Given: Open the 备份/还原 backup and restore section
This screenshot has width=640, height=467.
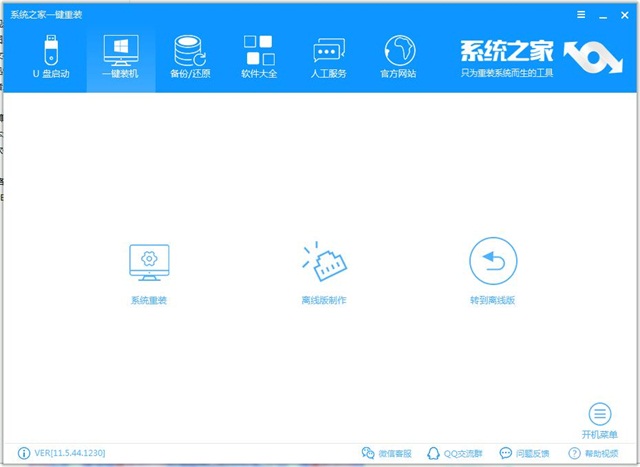Looking at the screenshot, I should [x=190, y=59].
